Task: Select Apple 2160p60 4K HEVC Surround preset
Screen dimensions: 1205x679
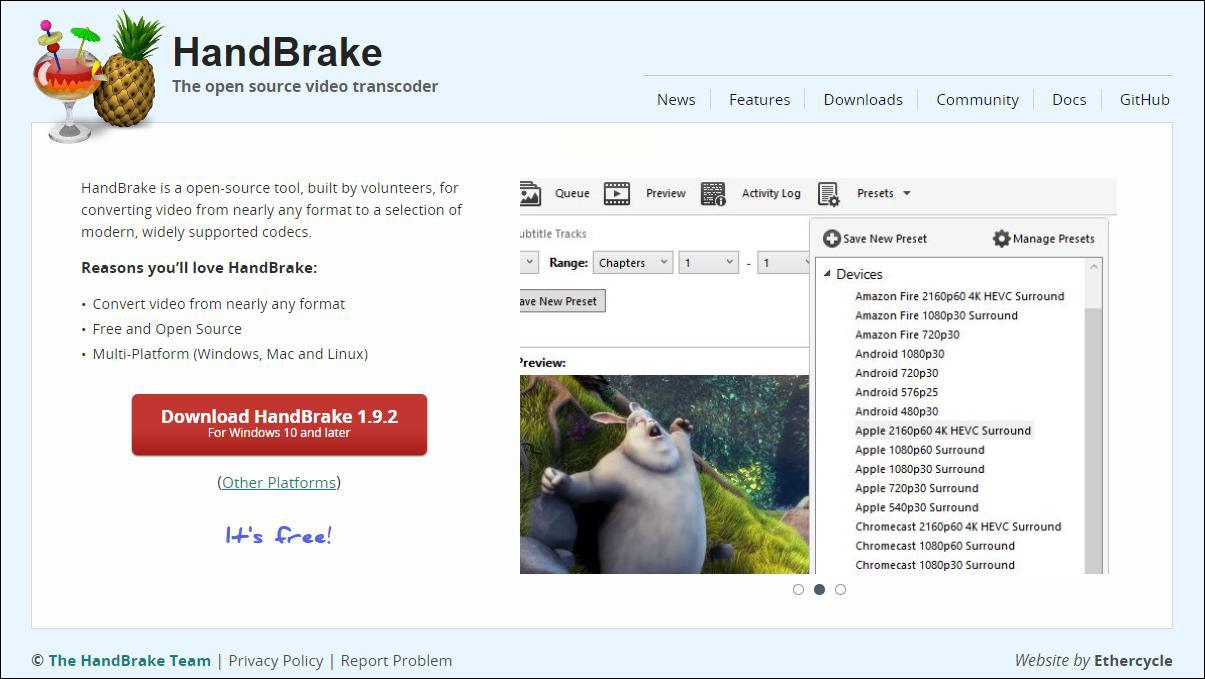Action: point(942,431)
